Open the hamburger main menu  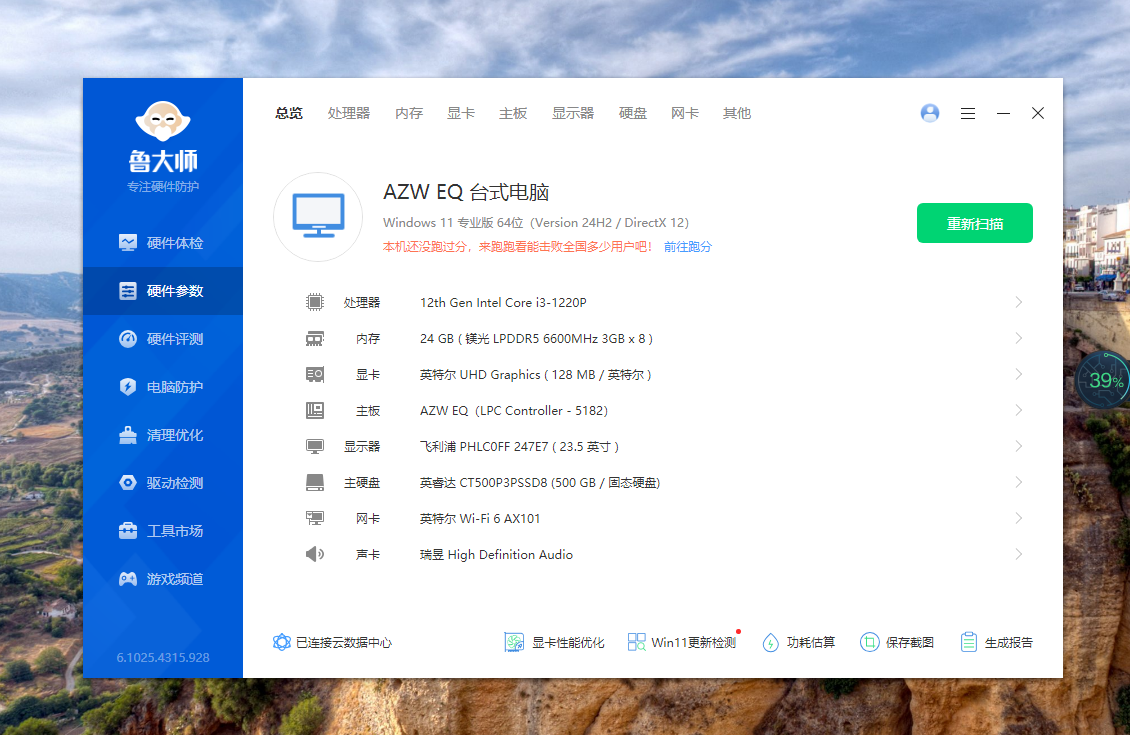968,113
